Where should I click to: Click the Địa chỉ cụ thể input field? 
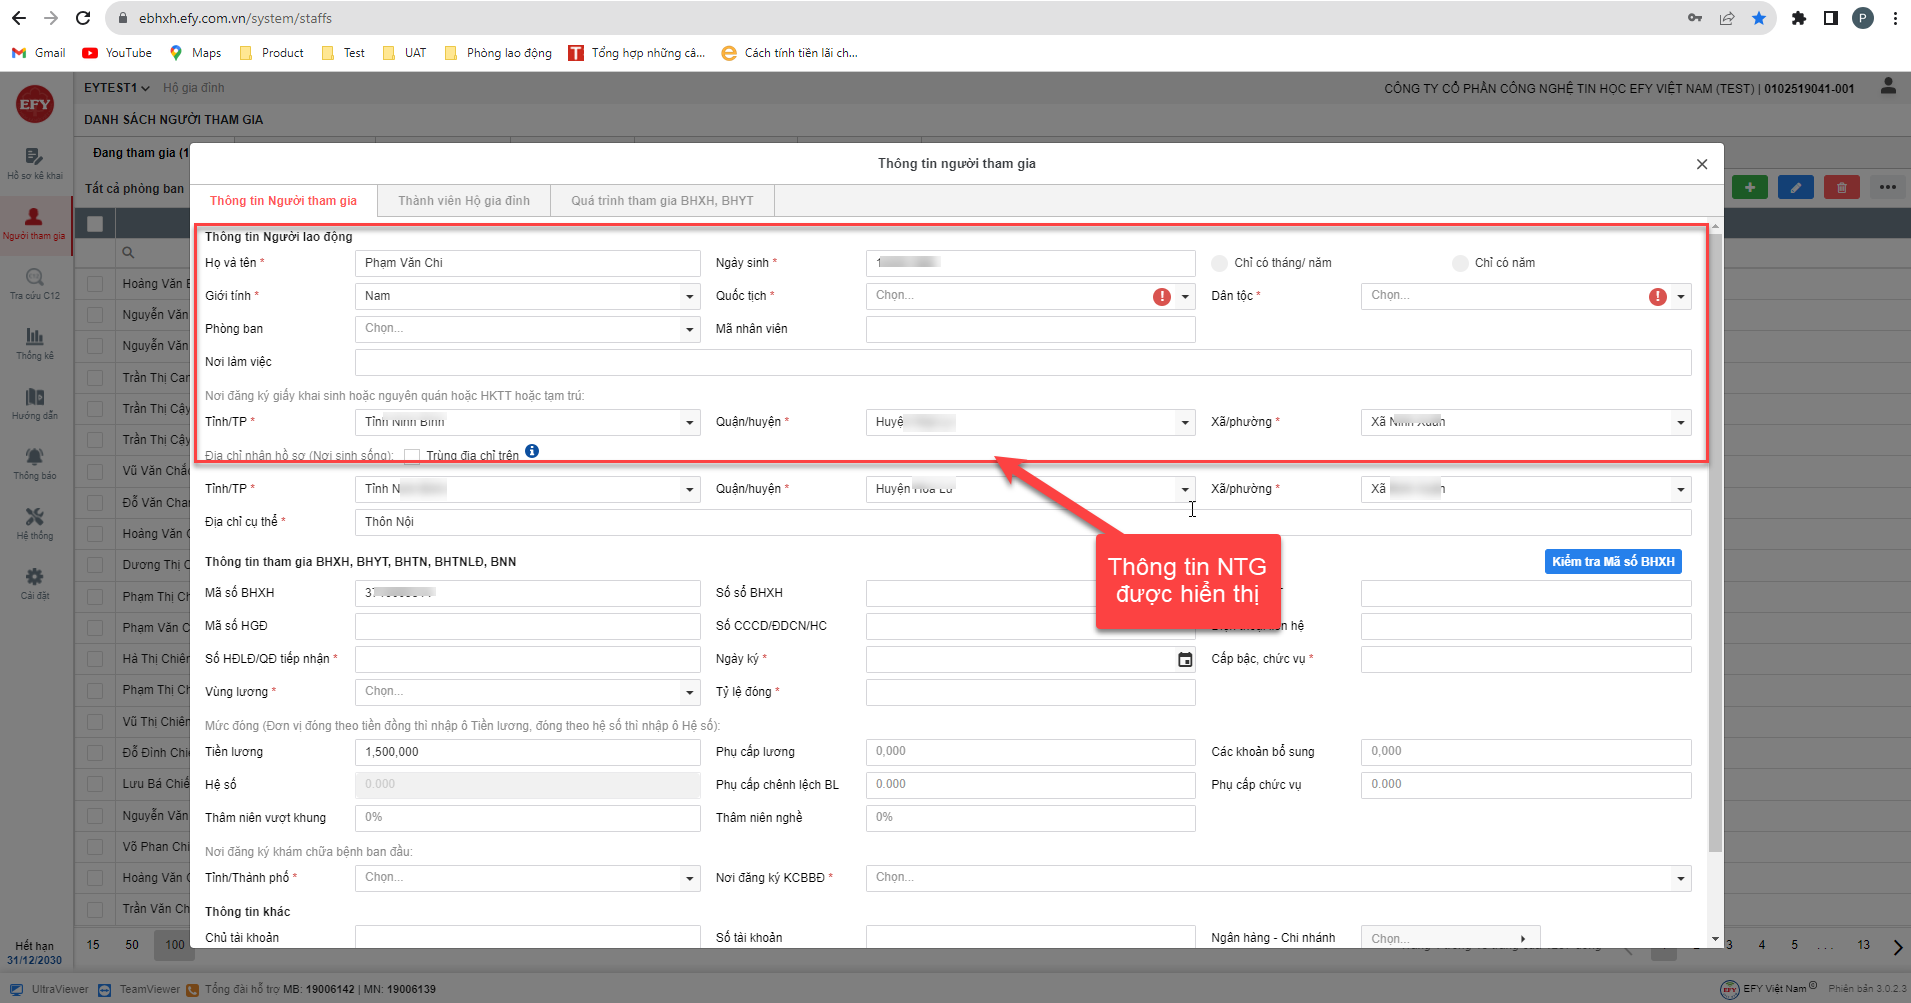tap(1022, 522)
